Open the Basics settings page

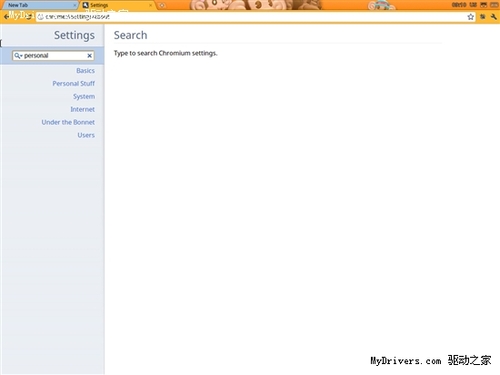click(x=85, y=71)
